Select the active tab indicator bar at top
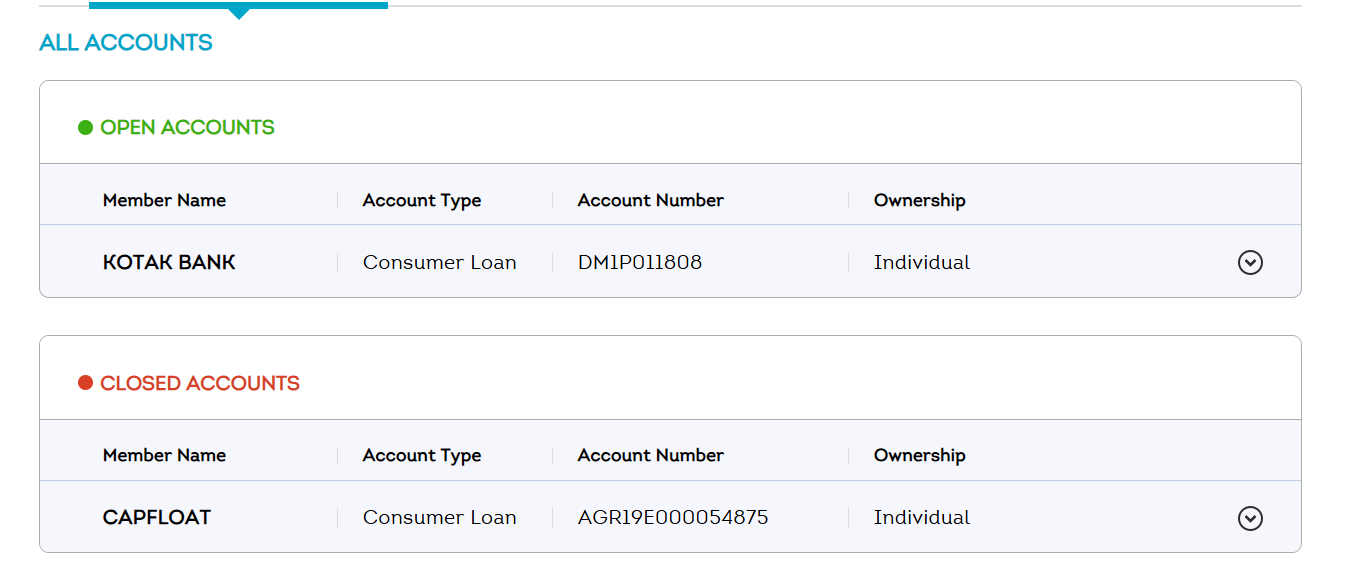1346x575 pixels. 238,6
